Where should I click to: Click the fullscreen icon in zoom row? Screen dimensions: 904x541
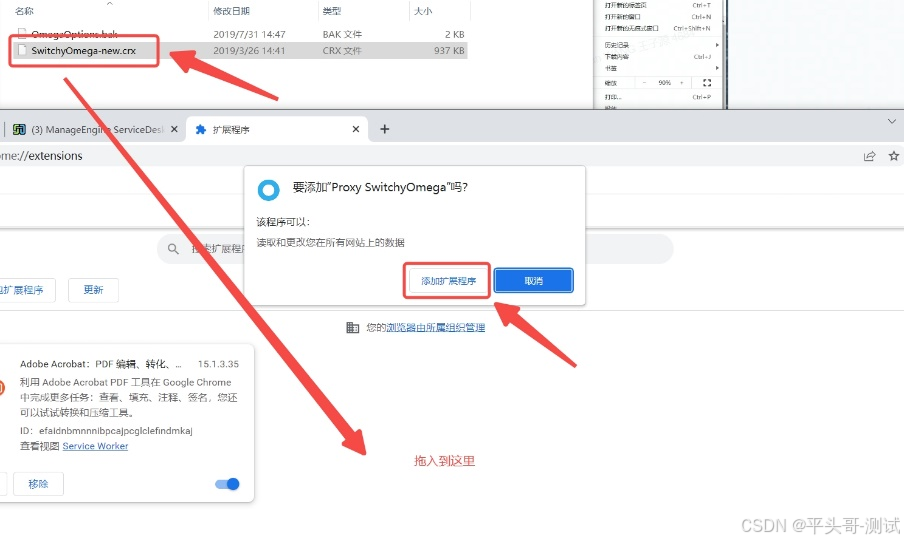707,83
